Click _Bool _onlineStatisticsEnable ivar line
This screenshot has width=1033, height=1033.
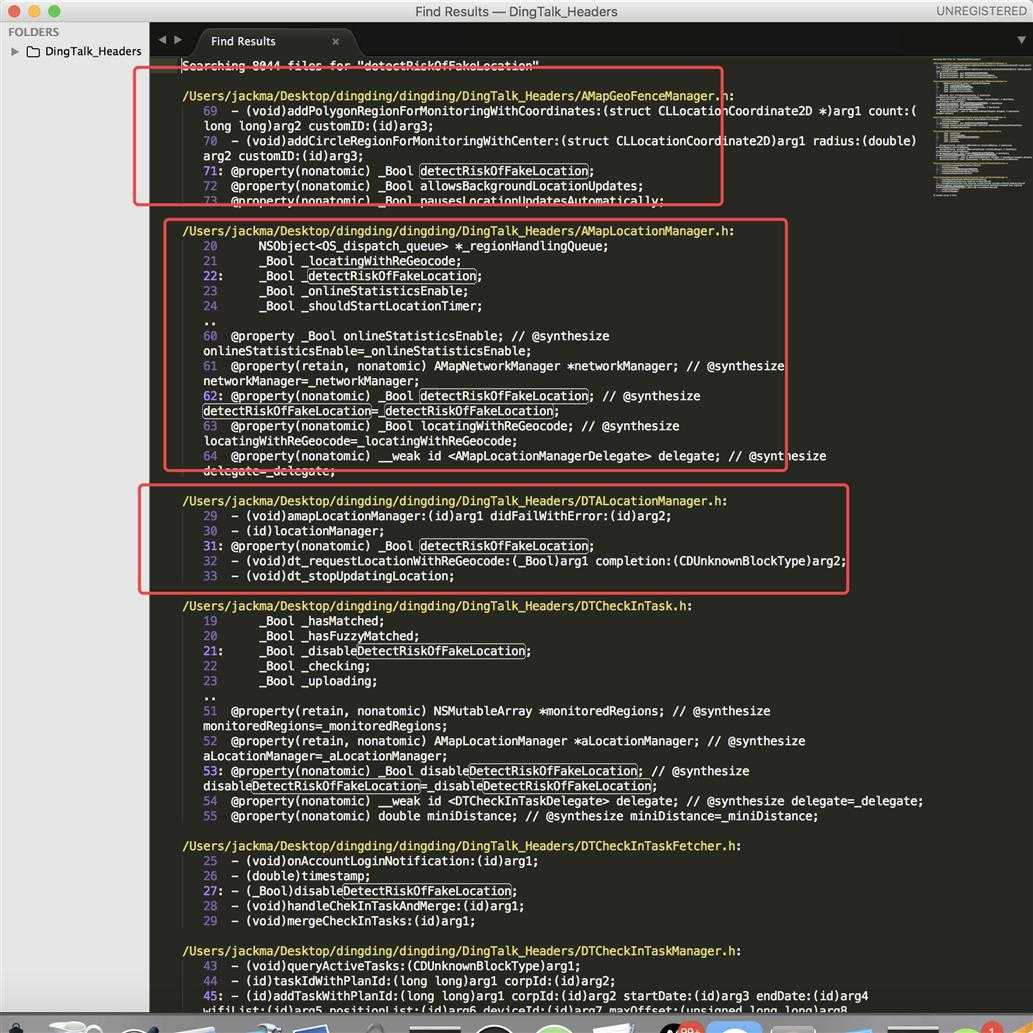(336, 291)
